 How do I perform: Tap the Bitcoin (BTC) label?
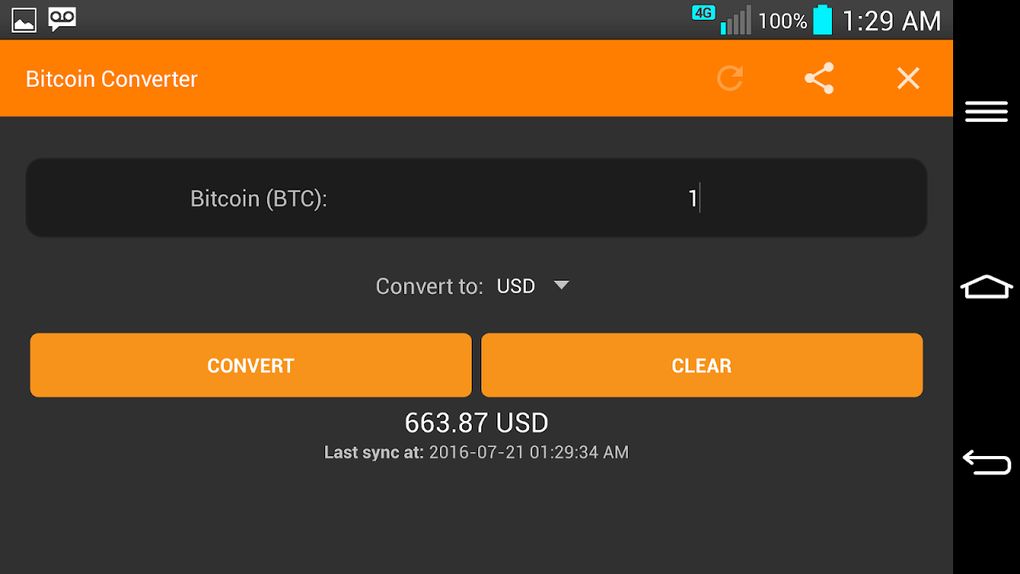[259, 199]
